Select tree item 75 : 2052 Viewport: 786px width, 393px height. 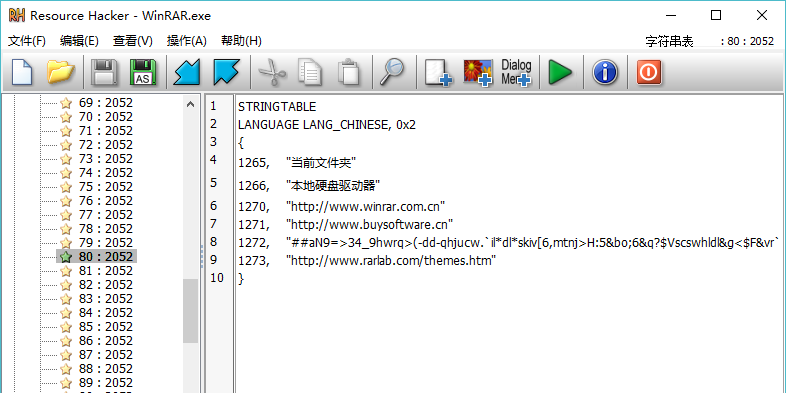click(x=106, y=187)
